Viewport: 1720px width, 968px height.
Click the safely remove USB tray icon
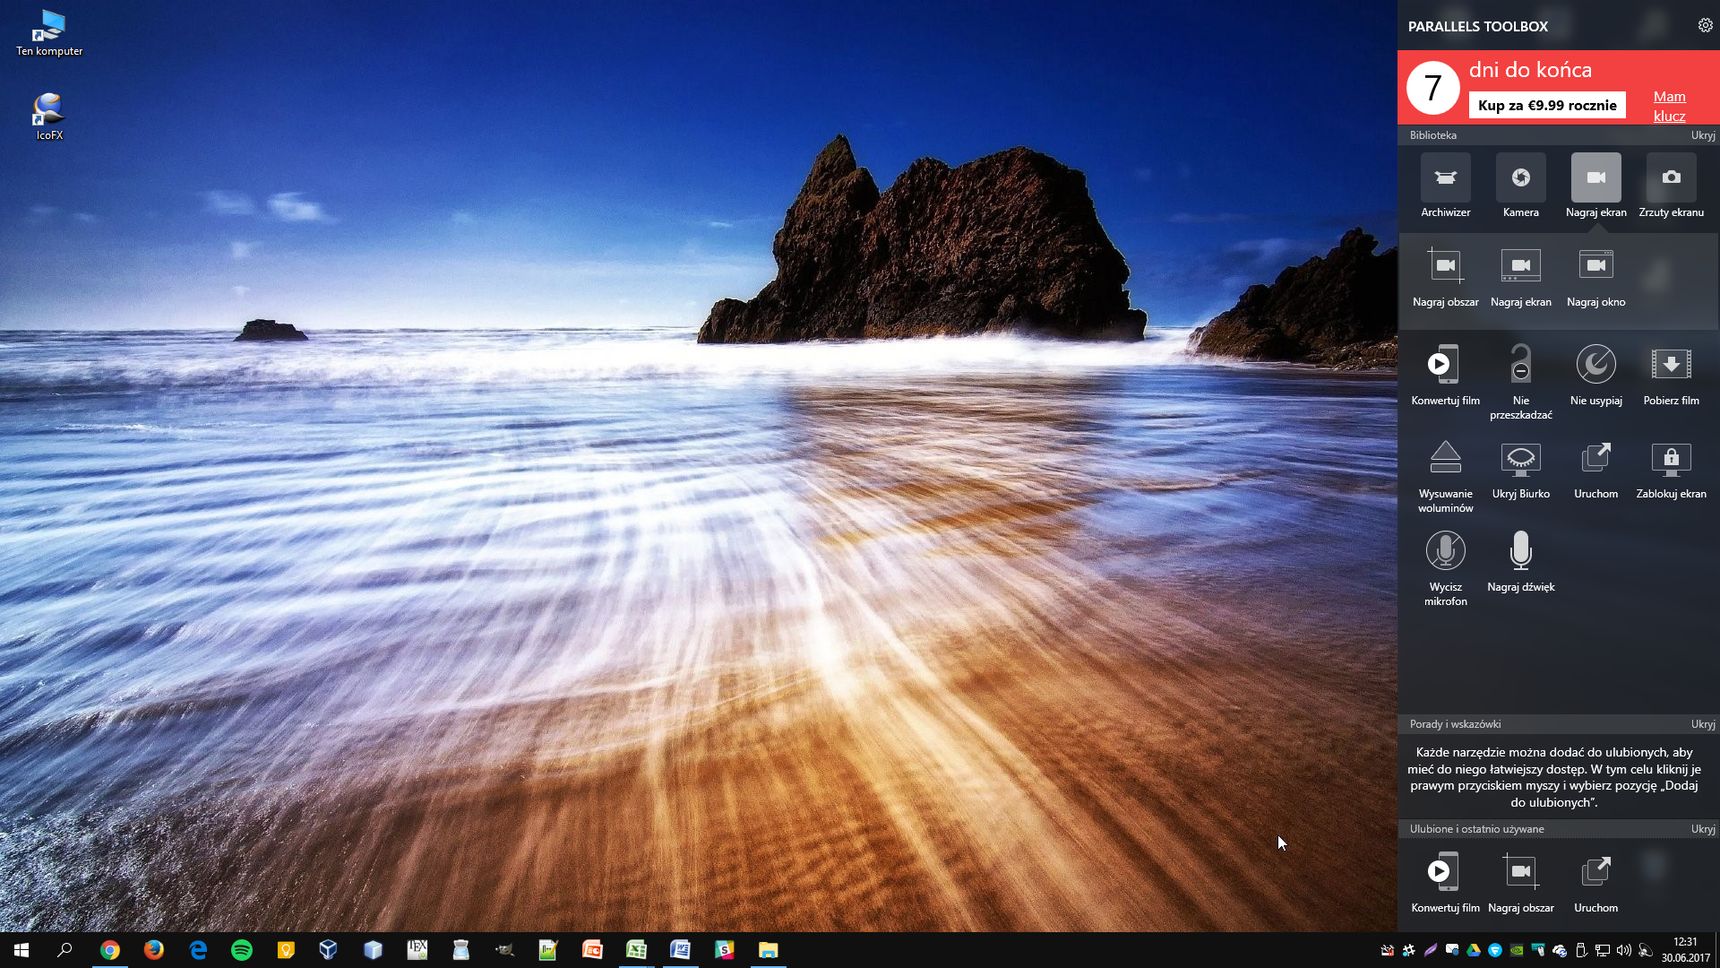click(x=1581, y=950)
